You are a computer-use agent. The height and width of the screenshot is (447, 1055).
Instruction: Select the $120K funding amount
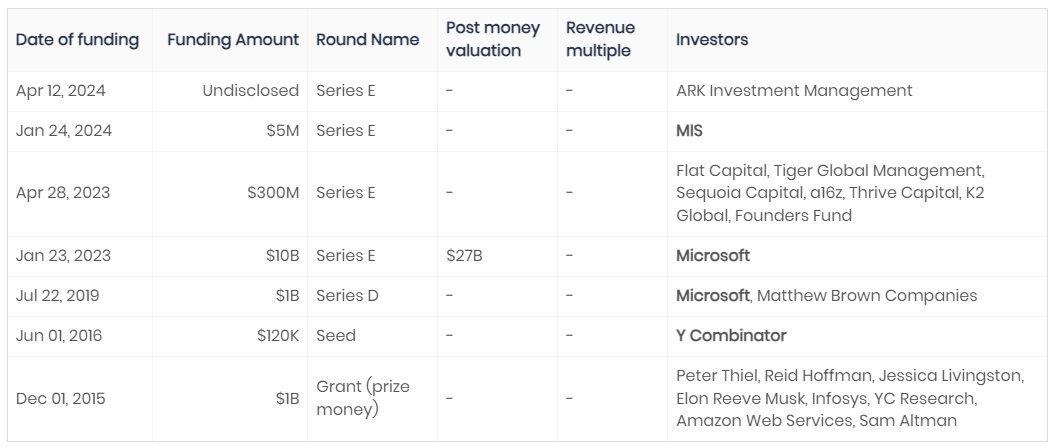click(277, 336)
